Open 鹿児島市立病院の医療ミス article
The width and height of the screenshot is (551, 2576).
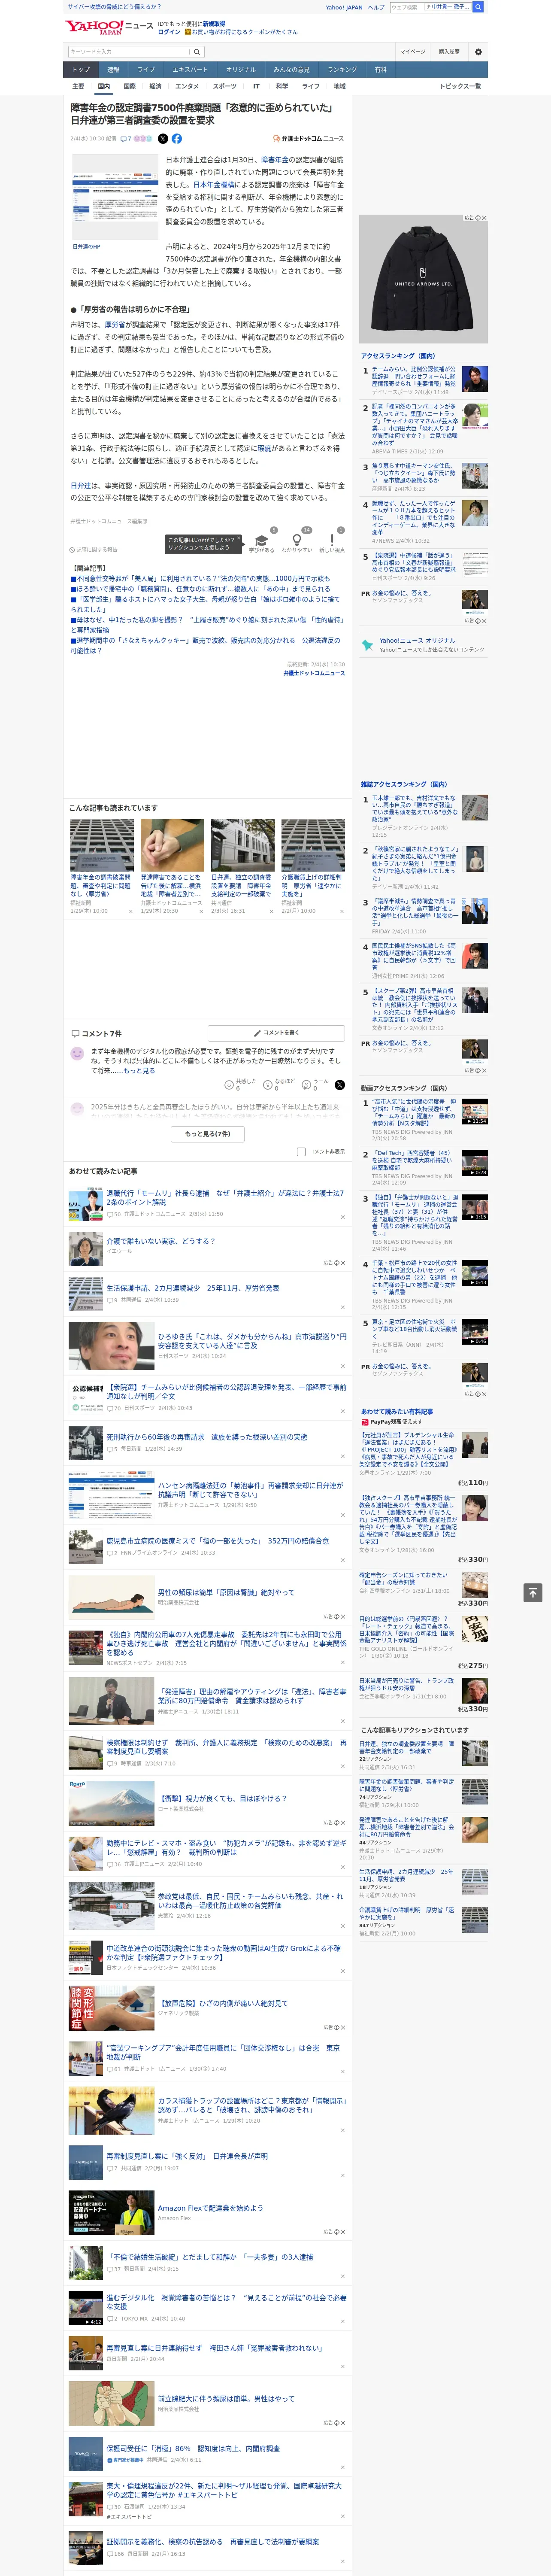217,1541
